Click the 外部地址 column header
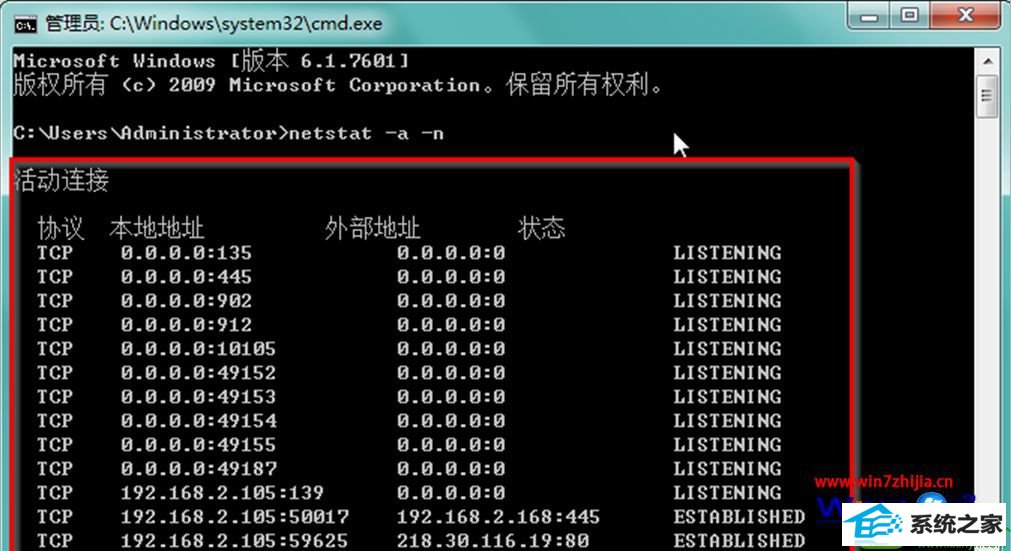The height and width of the screenshot is (551, 1011). [x=372, y=228]
